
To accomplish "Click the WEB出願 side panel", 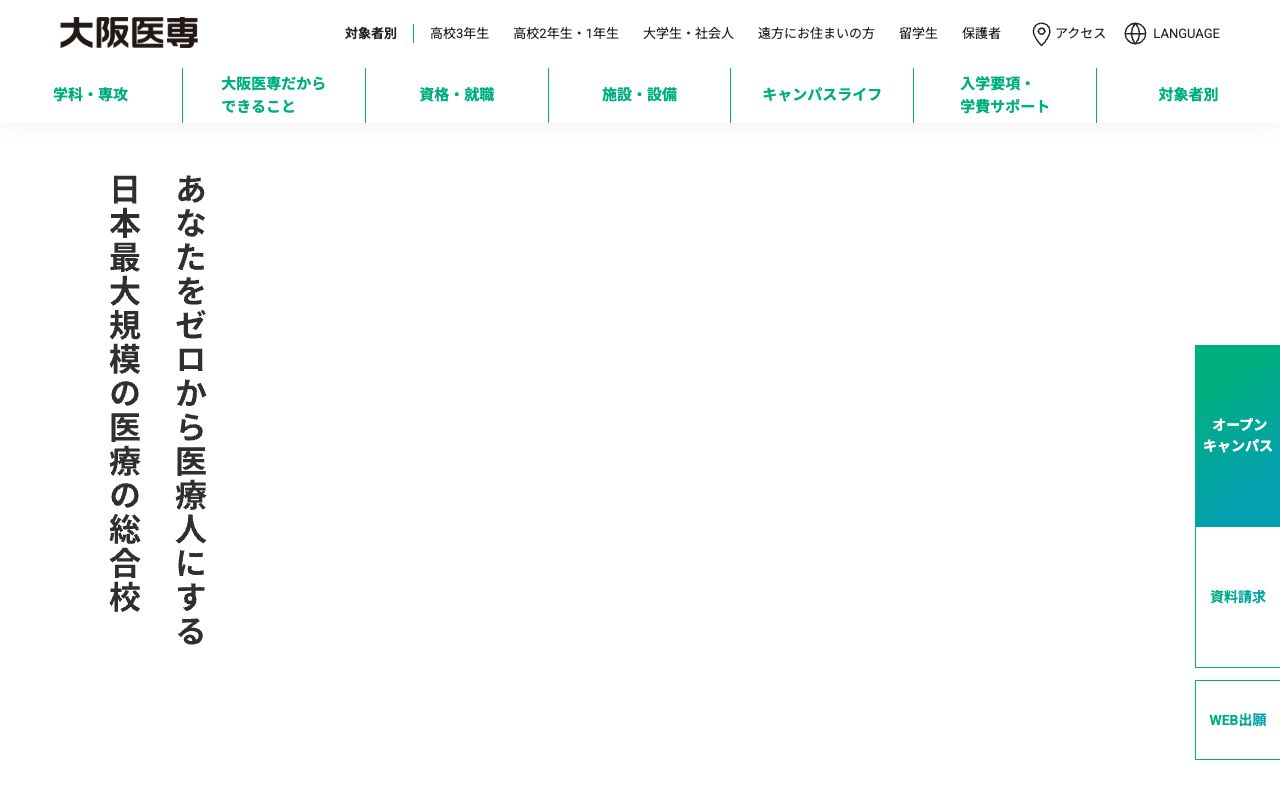I will click(1238, 719).
